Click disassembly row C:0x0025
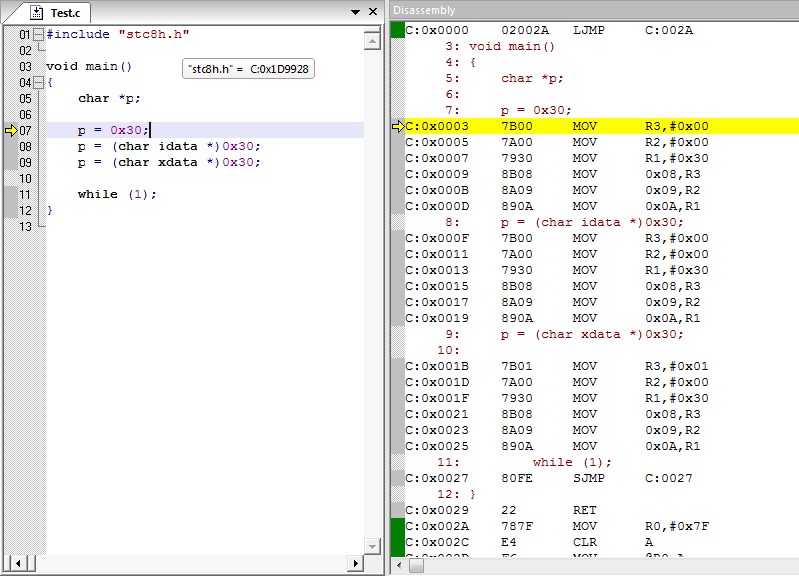 click(601, 447)
